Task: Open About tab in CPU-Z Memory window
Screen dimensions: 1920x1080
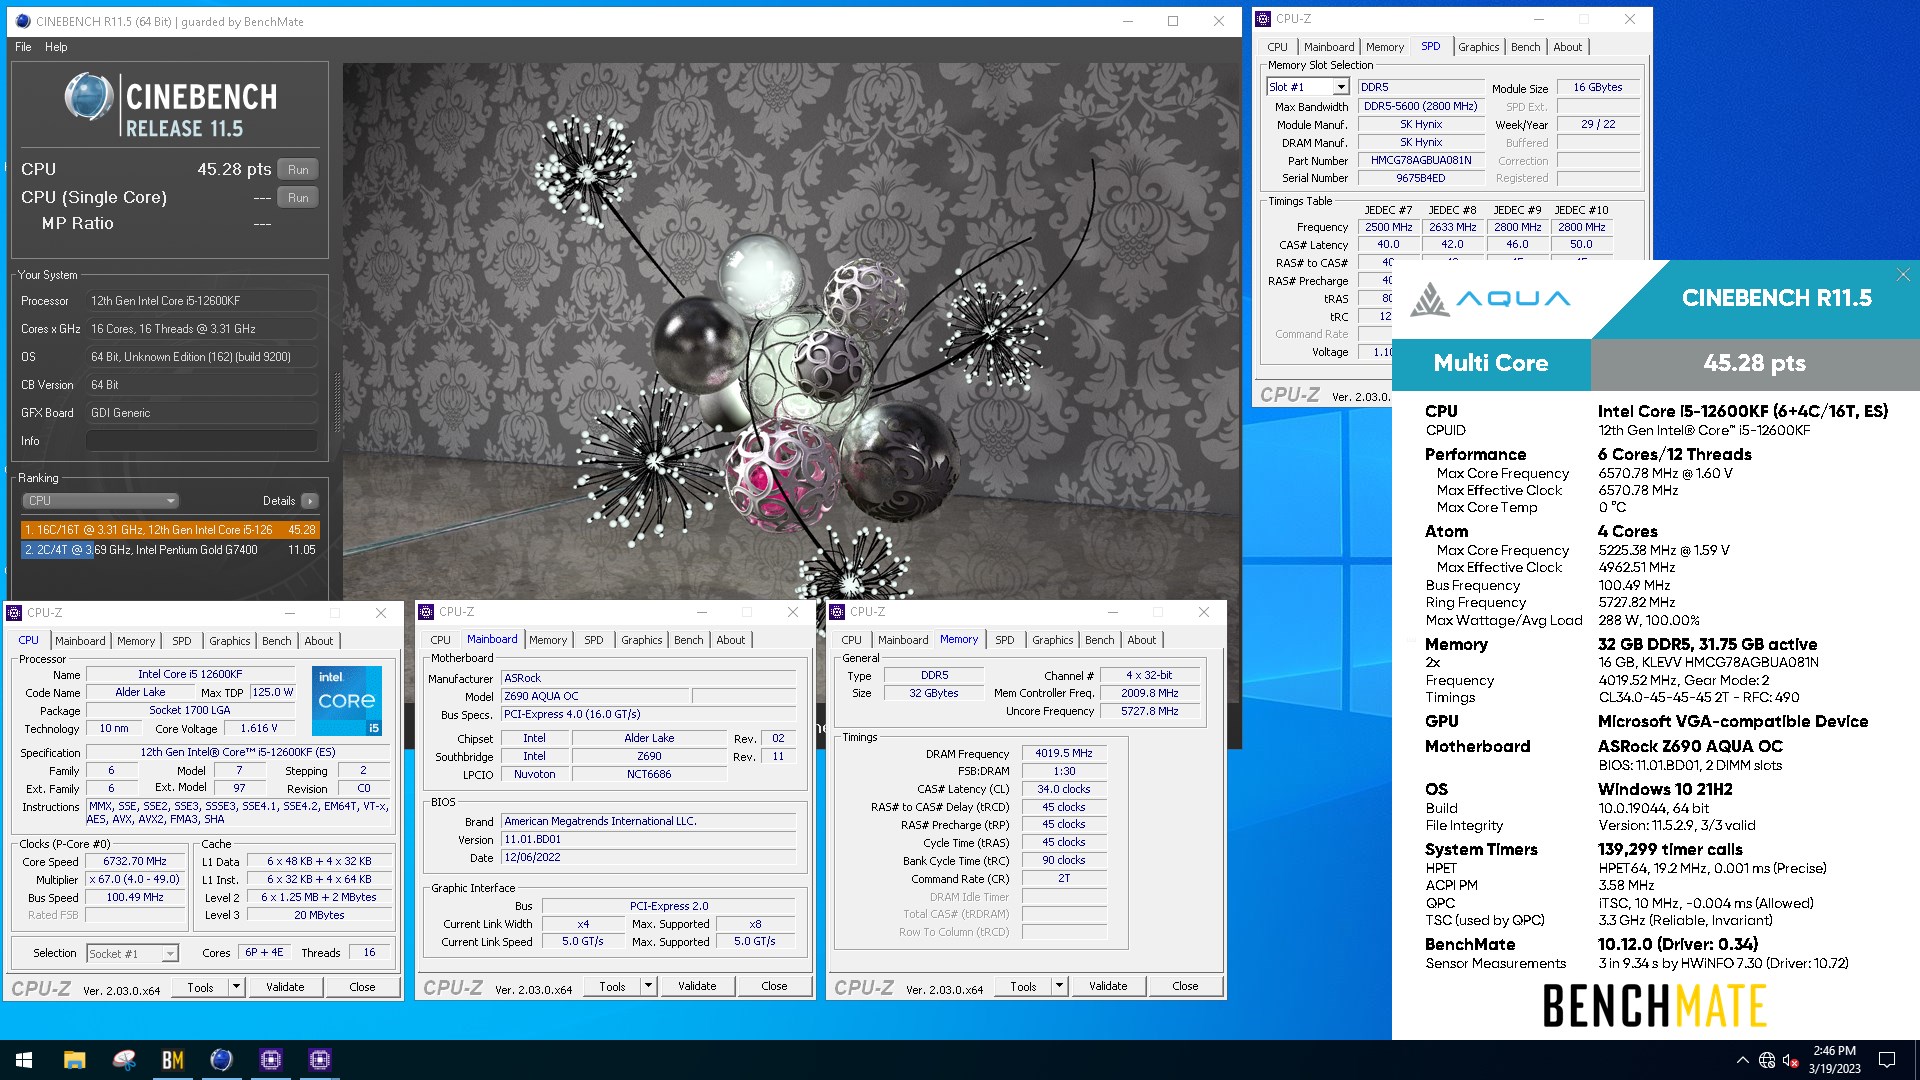Action: click(x=1142, y=640)
